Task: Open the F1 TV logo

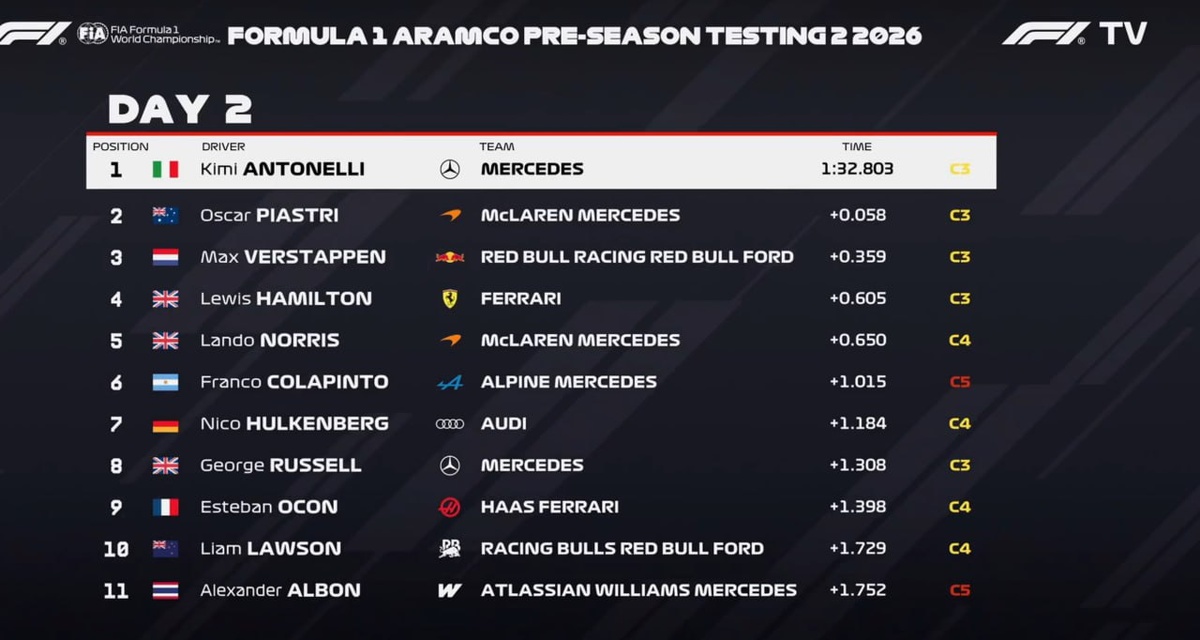Action: (1074, 34)
